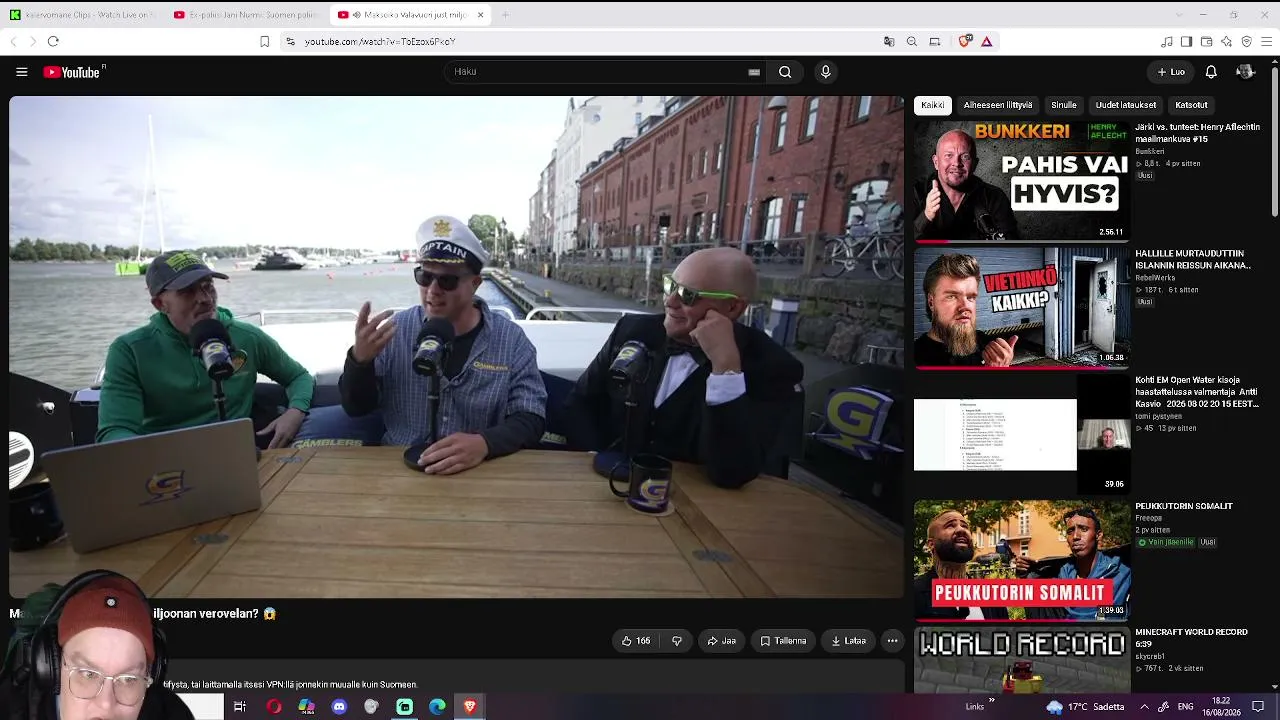1280x720 pixels.
Task: Open the Bunkkeri Pahis vai Hyvis thumbnail
Action: coord(1022,182)
